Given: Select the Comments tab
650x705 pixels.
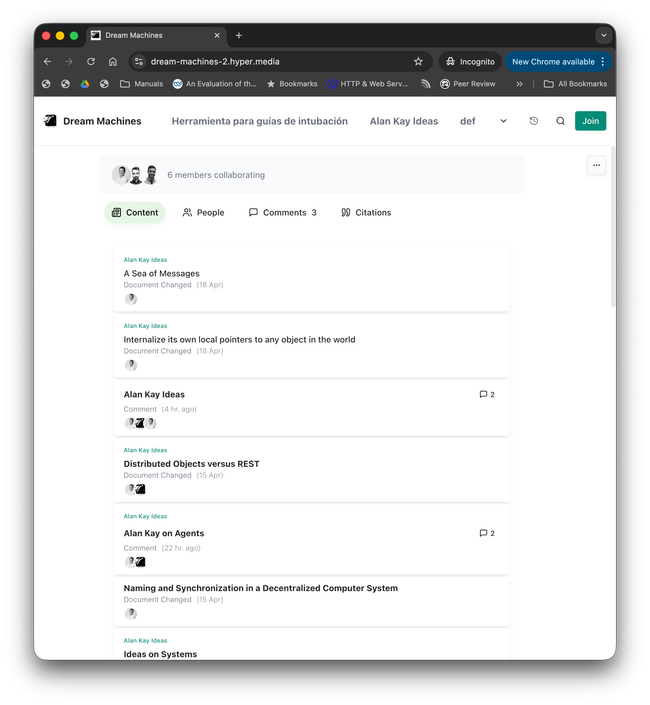Looking at the screenshot, I should pyautogui.click(x=282, y=212).
